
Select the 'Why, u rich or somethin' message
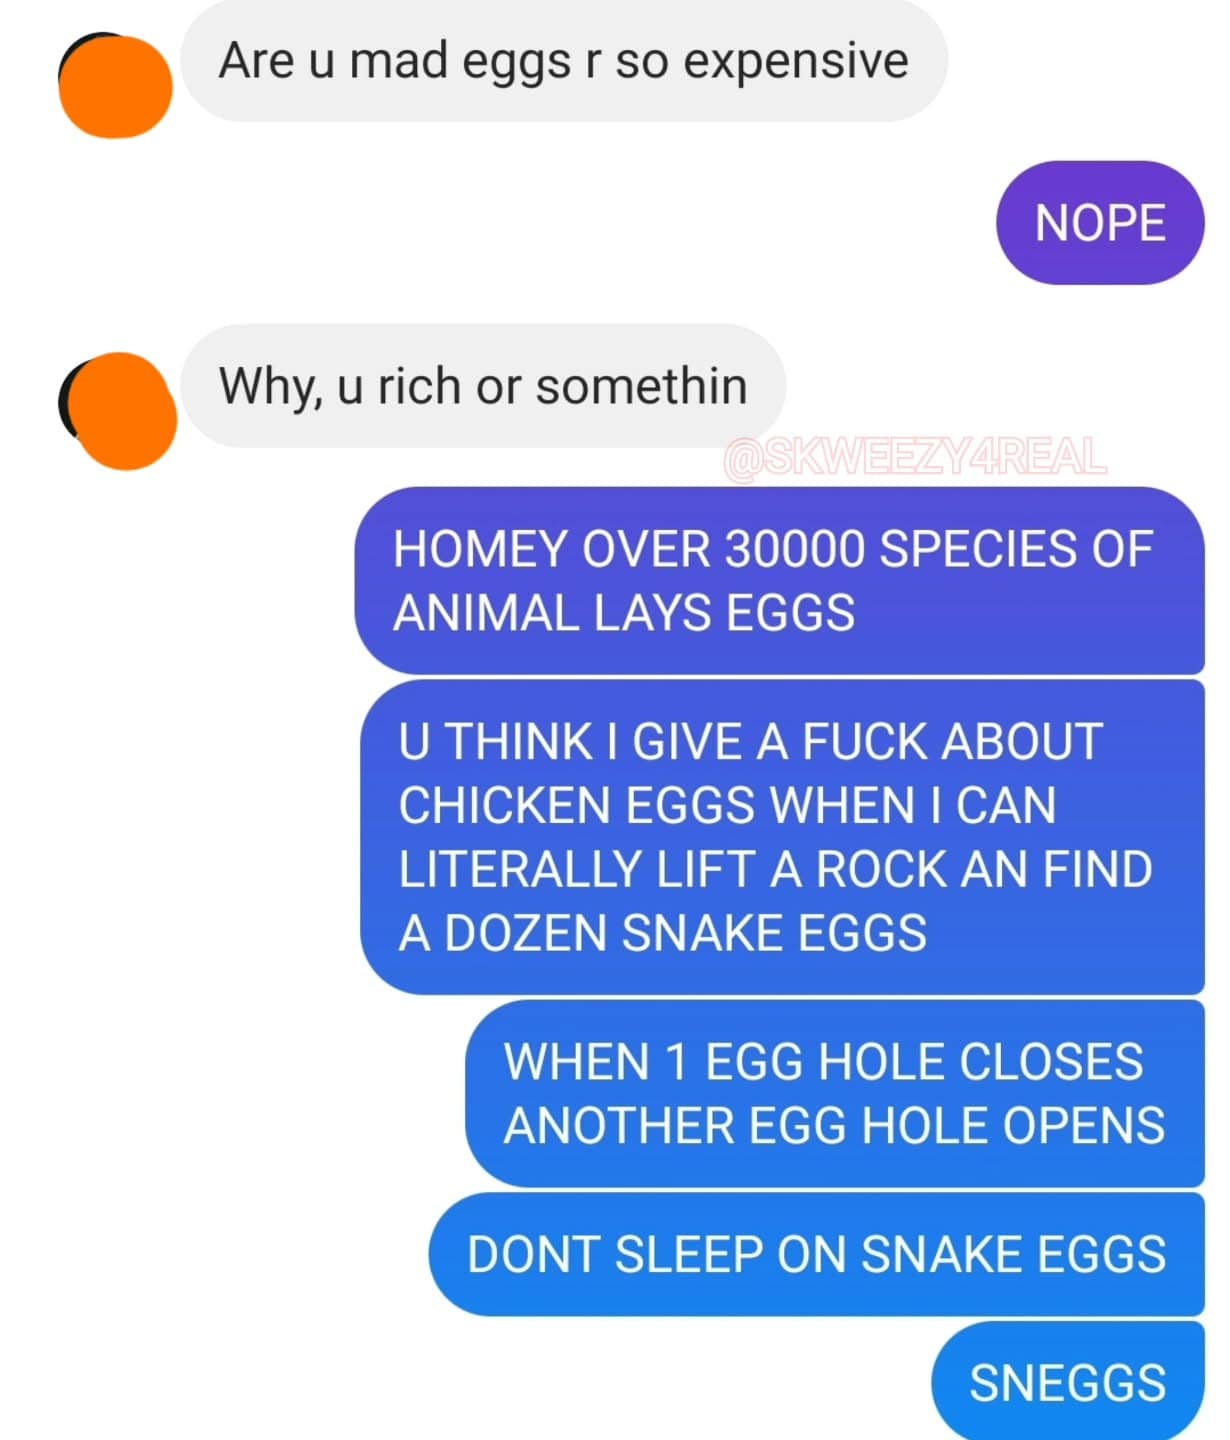click(x=483, y=386)
